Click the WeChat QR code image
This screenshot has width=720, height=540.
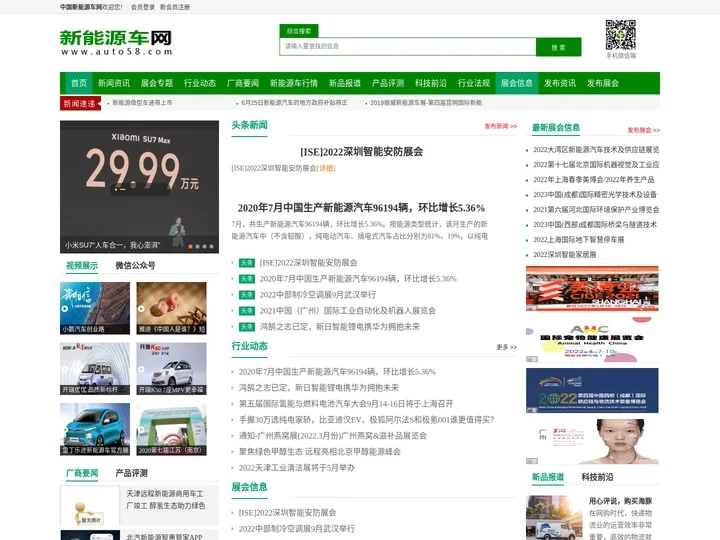click(x=620, y=35)
